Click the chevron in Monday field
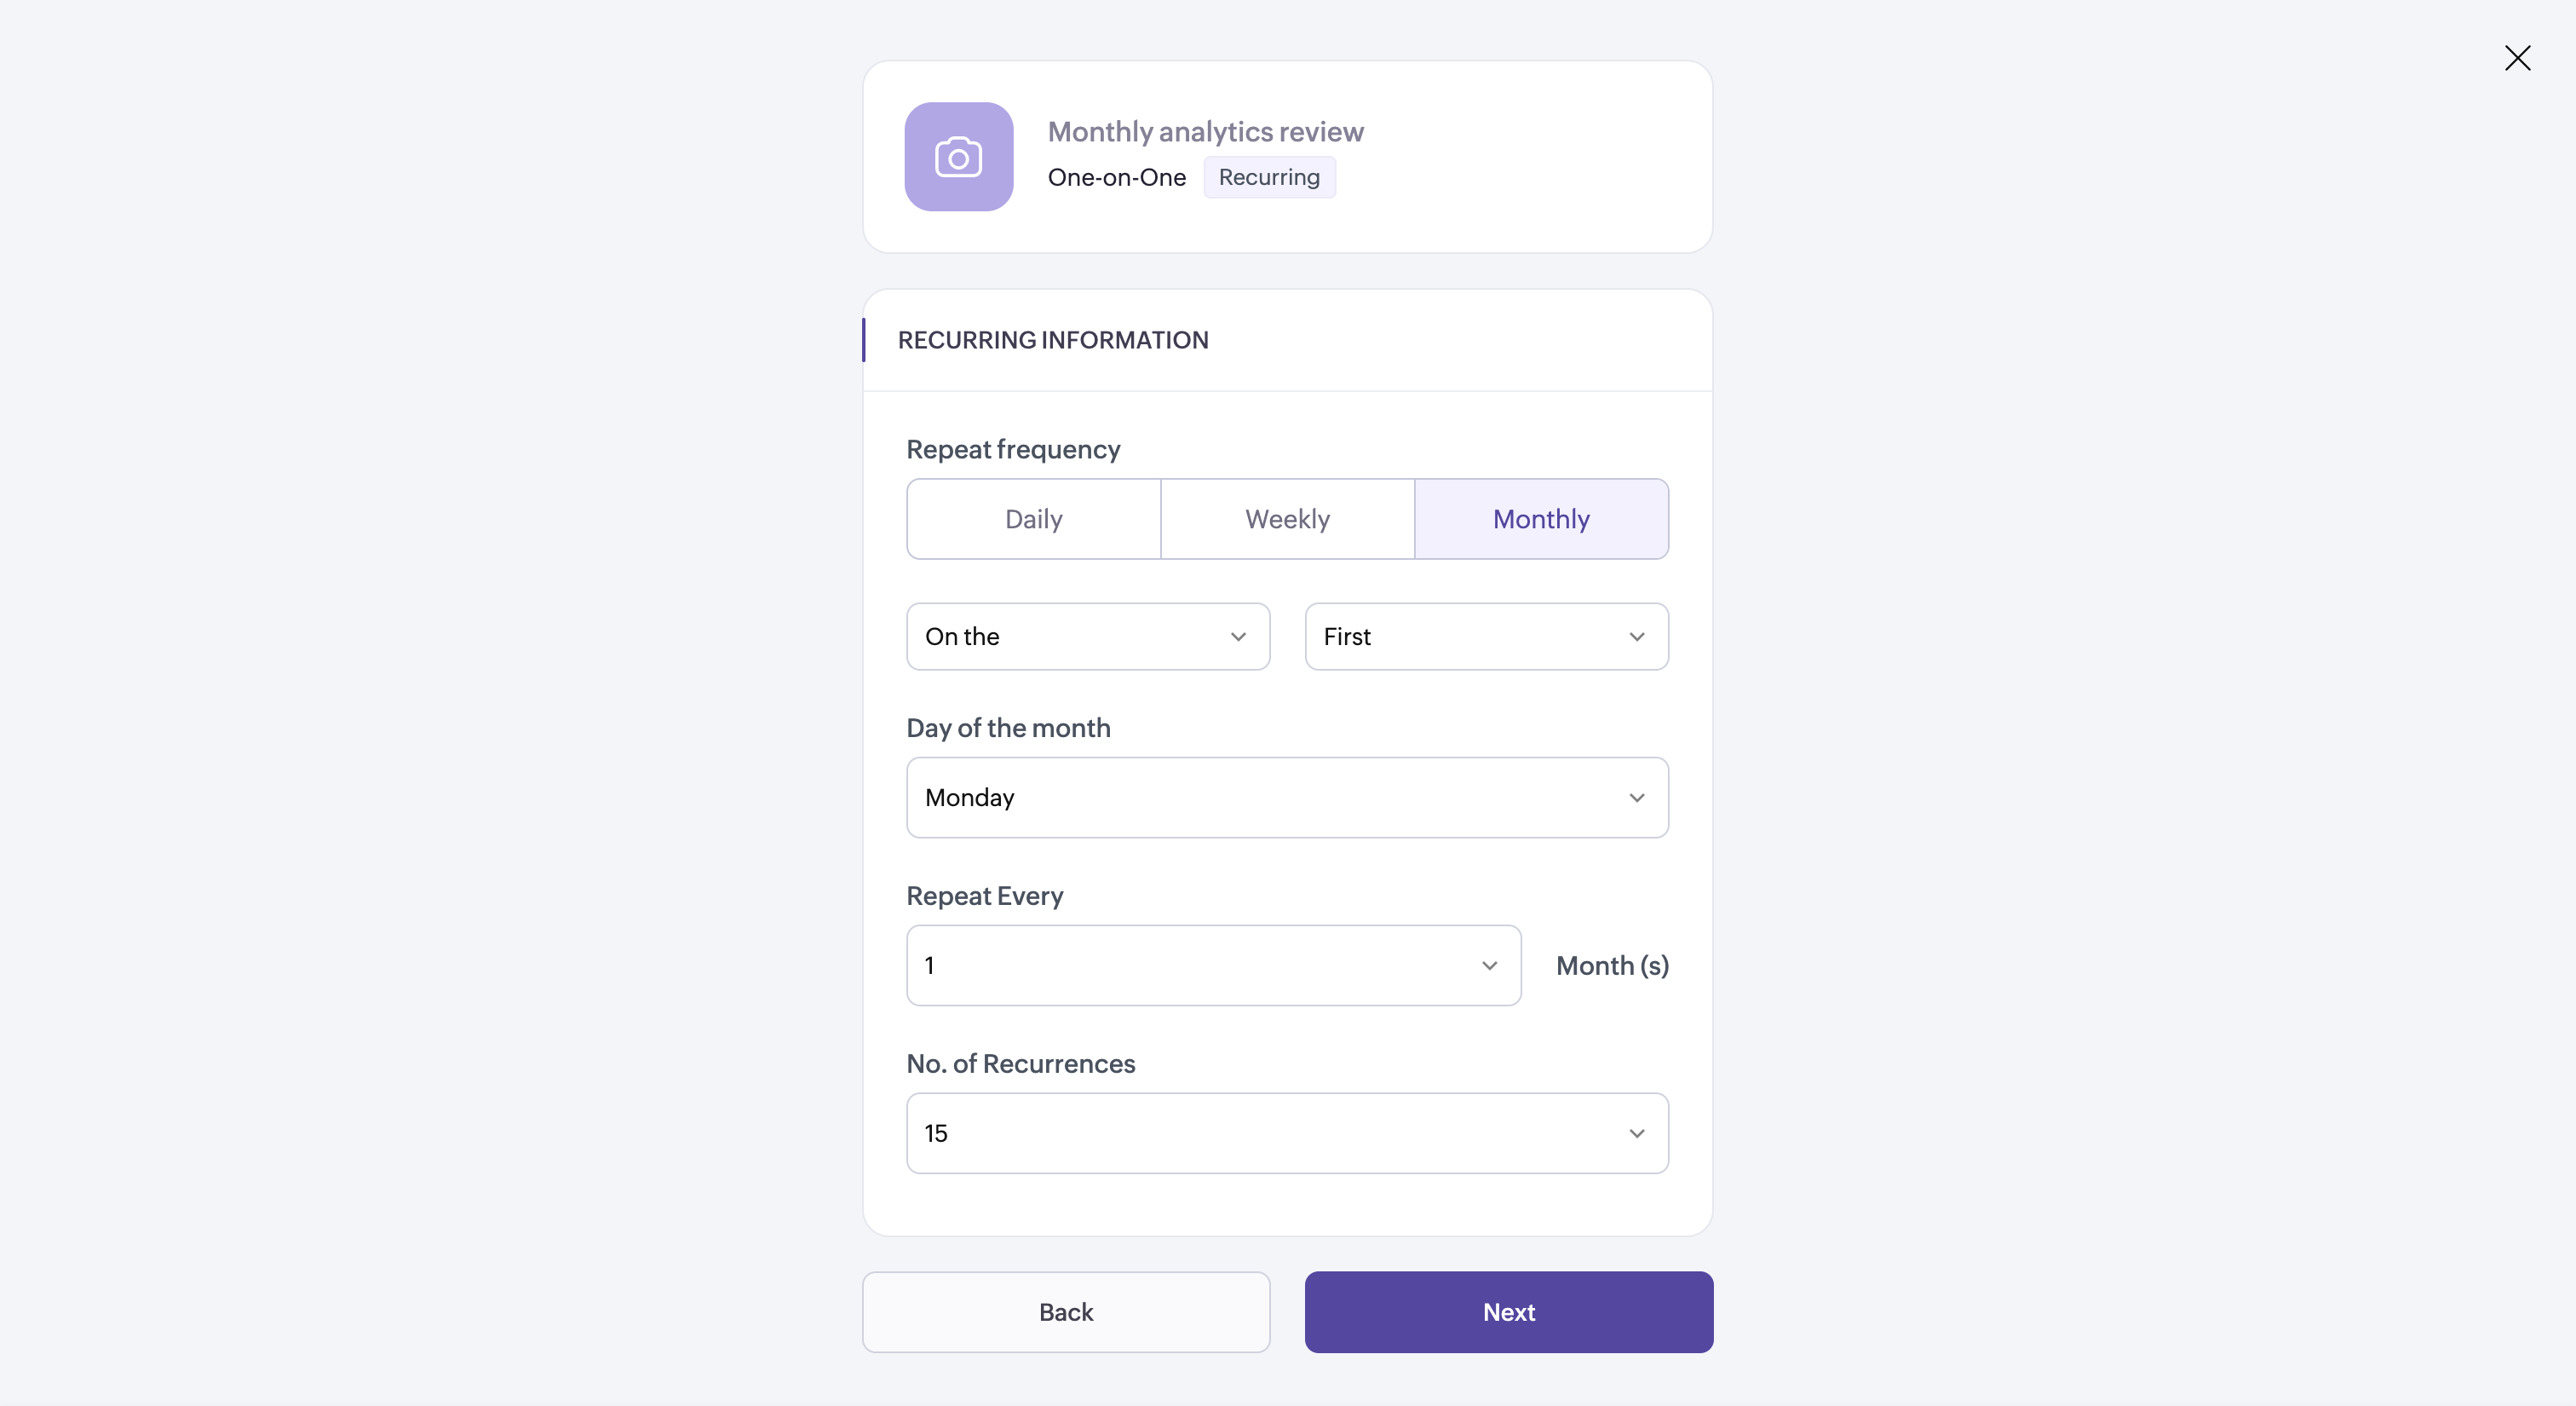The image size is (2576, 1406). [1636, 798]
